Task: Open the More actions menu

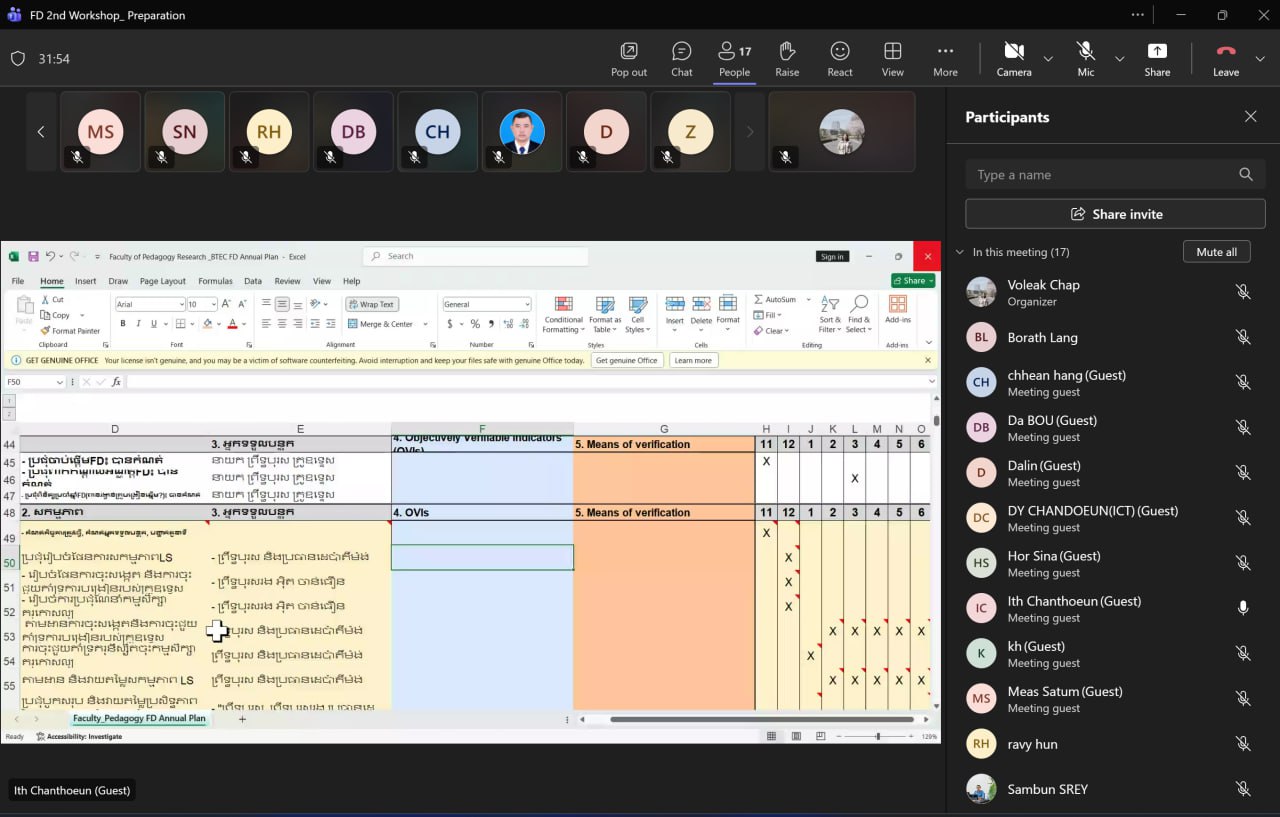Action: (x=945, y=59)
